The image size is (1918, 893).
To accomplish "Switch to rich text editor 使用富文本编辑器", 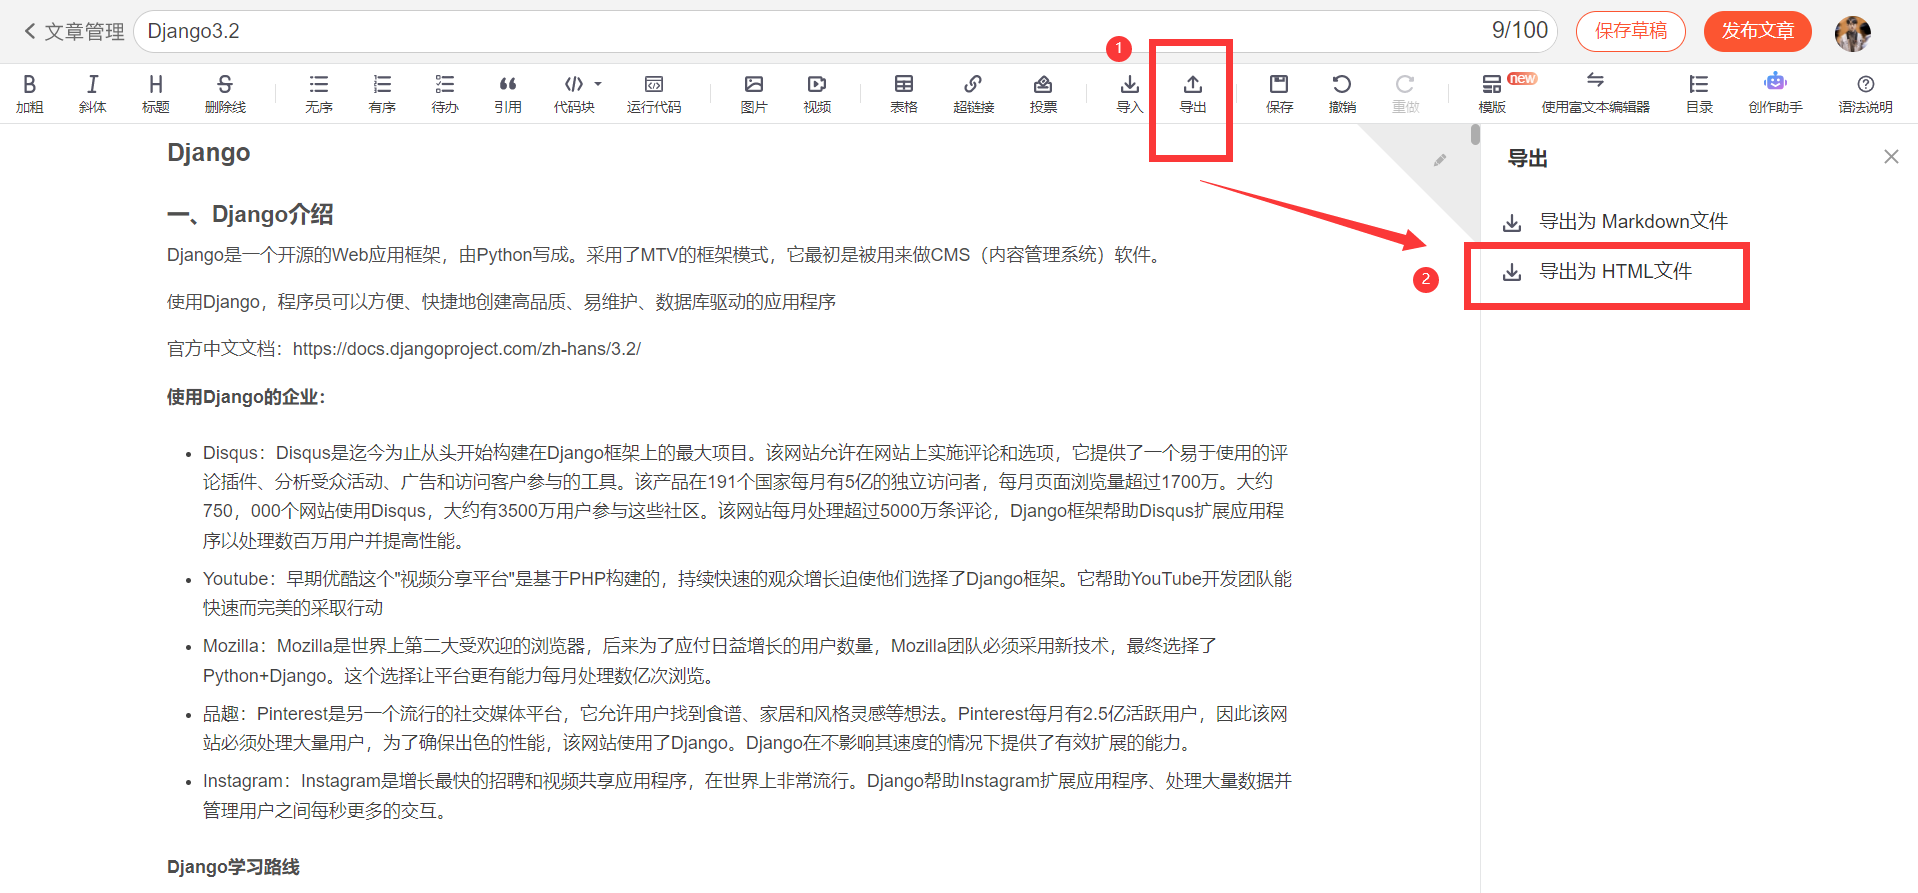I will coord(1595,93).
